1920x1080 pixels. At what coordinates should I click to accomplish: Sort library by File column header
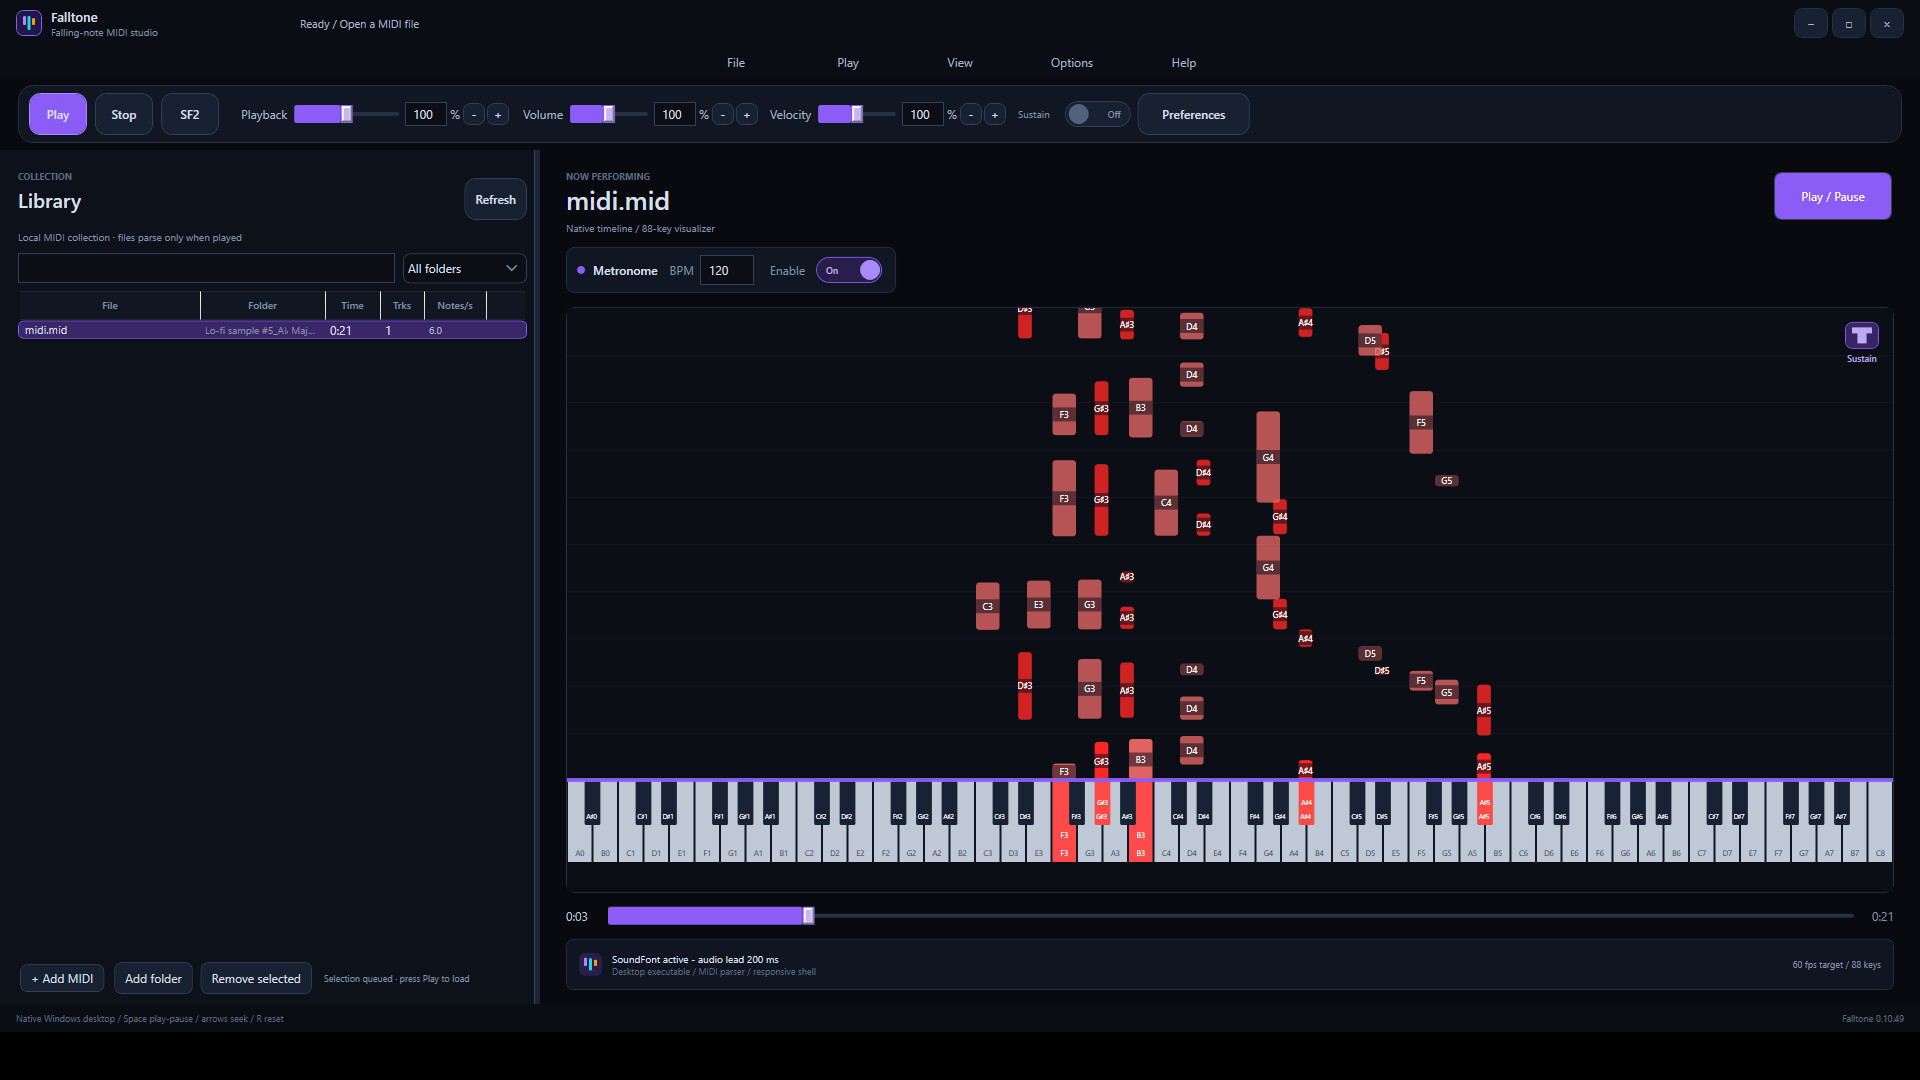coord(110,305)
